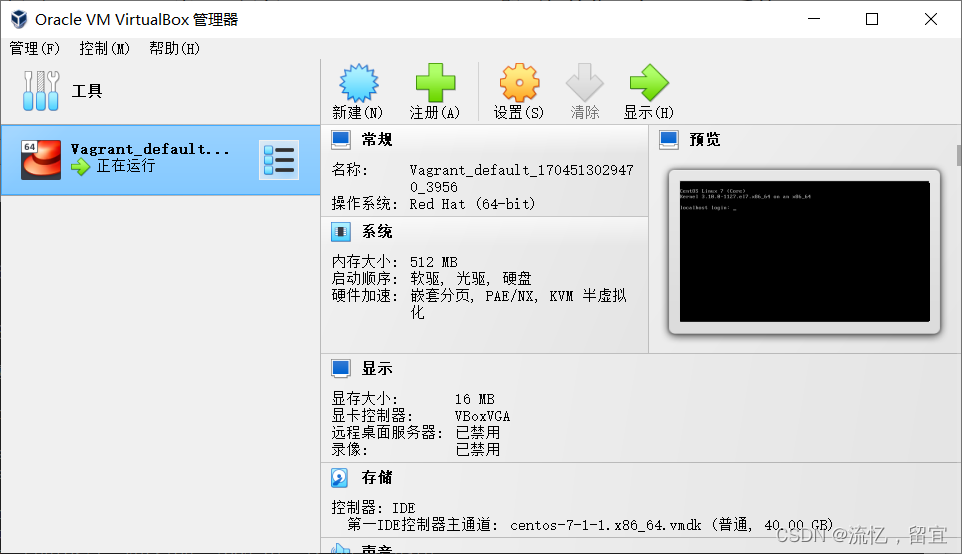The height and width of the screenshot is (554, 962).
Task: Open the 预览 section header
Action: click(705, 140)
